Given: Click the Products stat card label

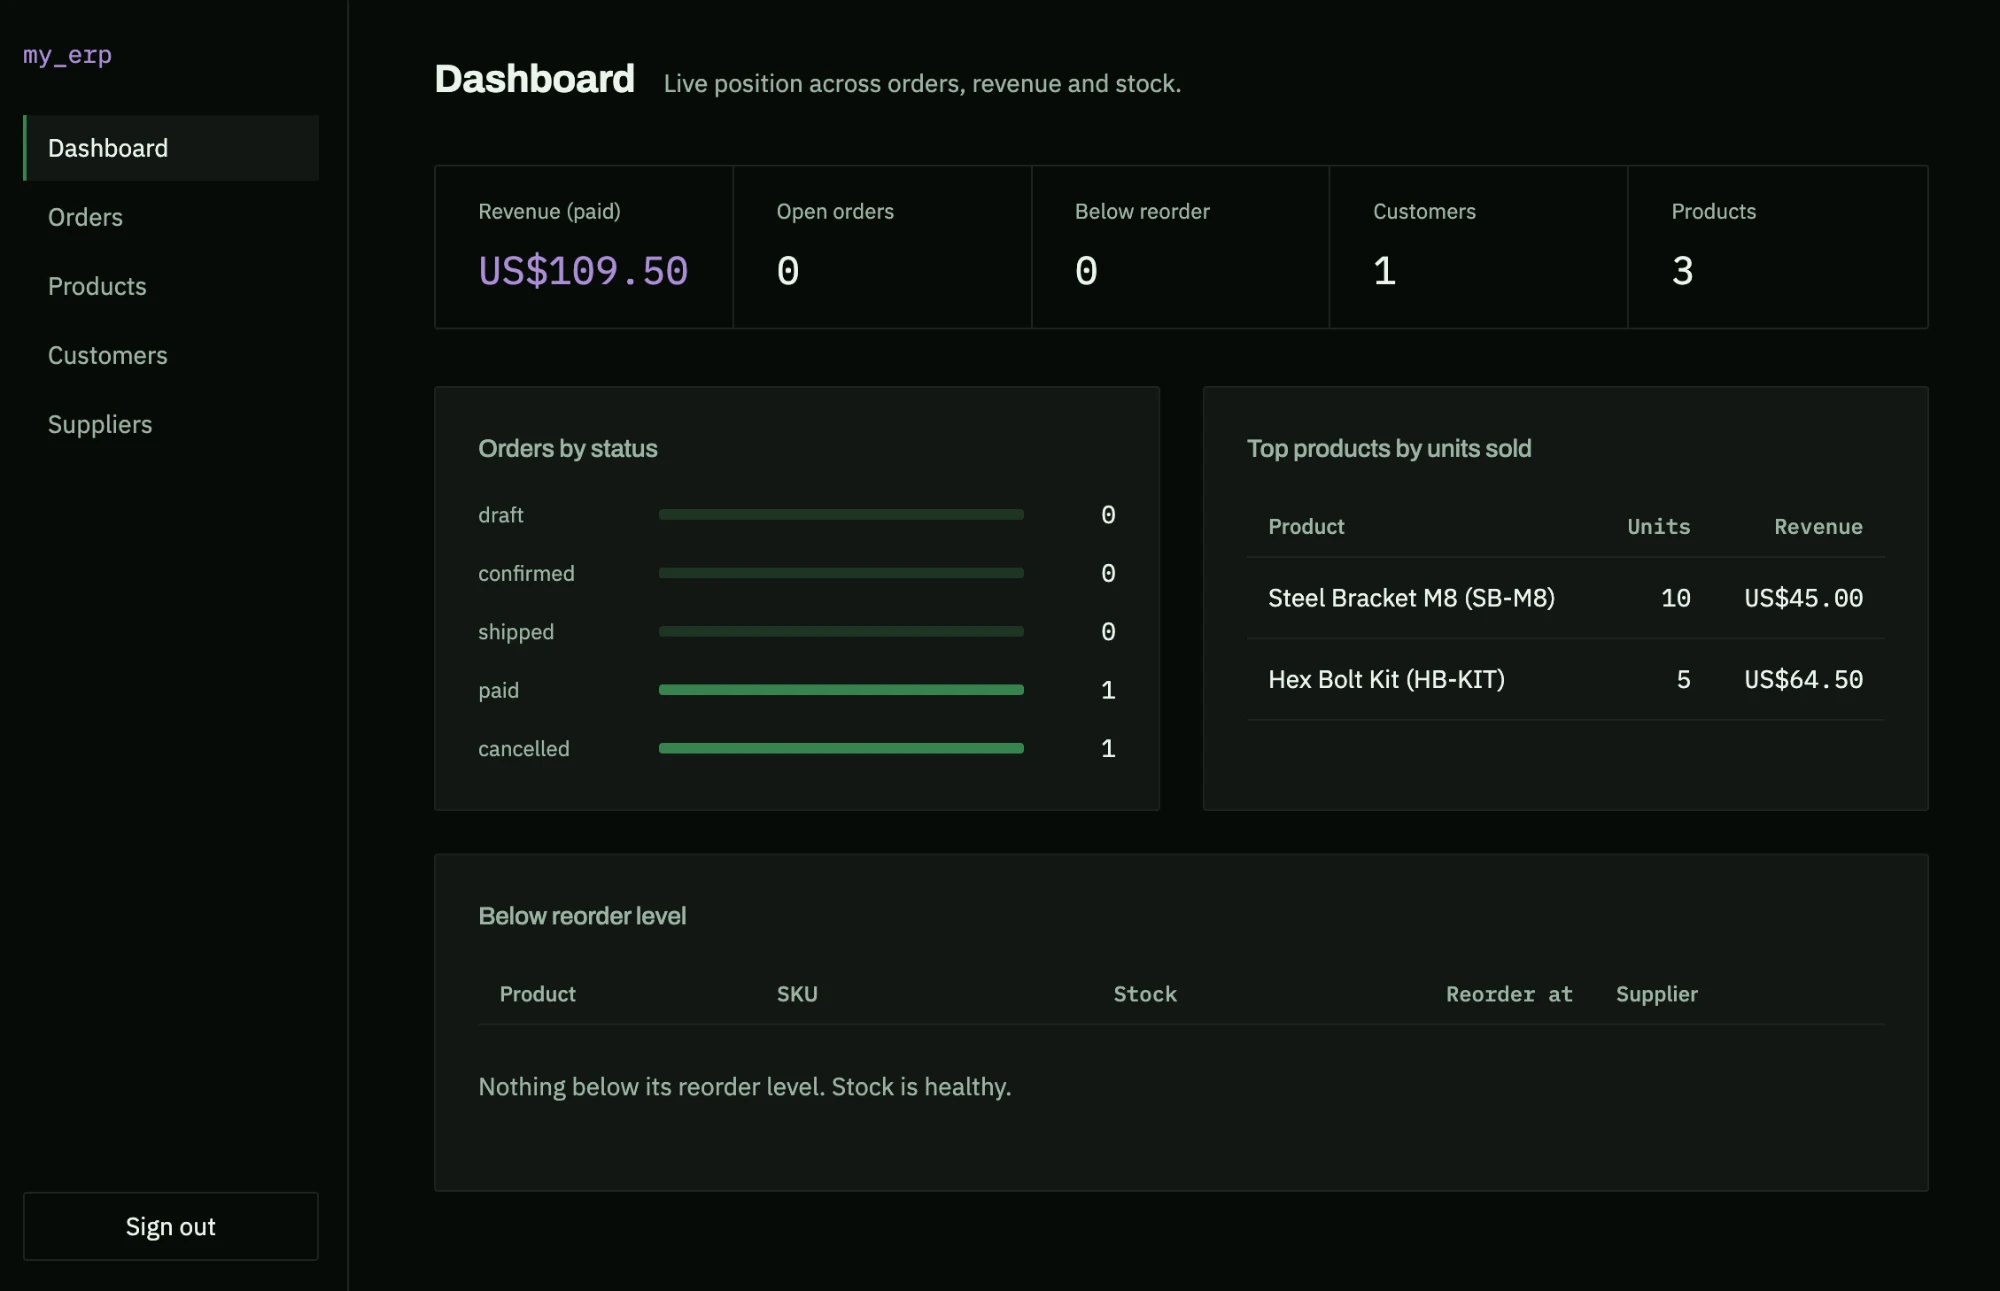Looking at the screenshot, I should coord(1713,211).
